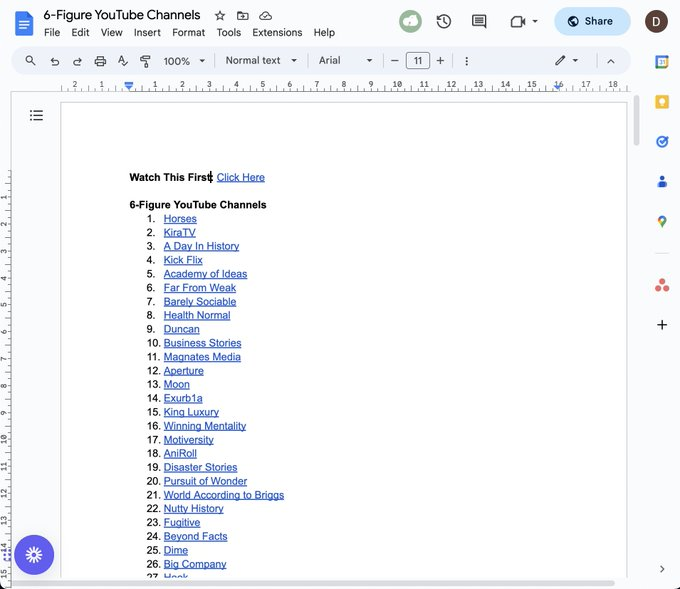
Task: Open the Magnates Media link
Action: [202, 357]
